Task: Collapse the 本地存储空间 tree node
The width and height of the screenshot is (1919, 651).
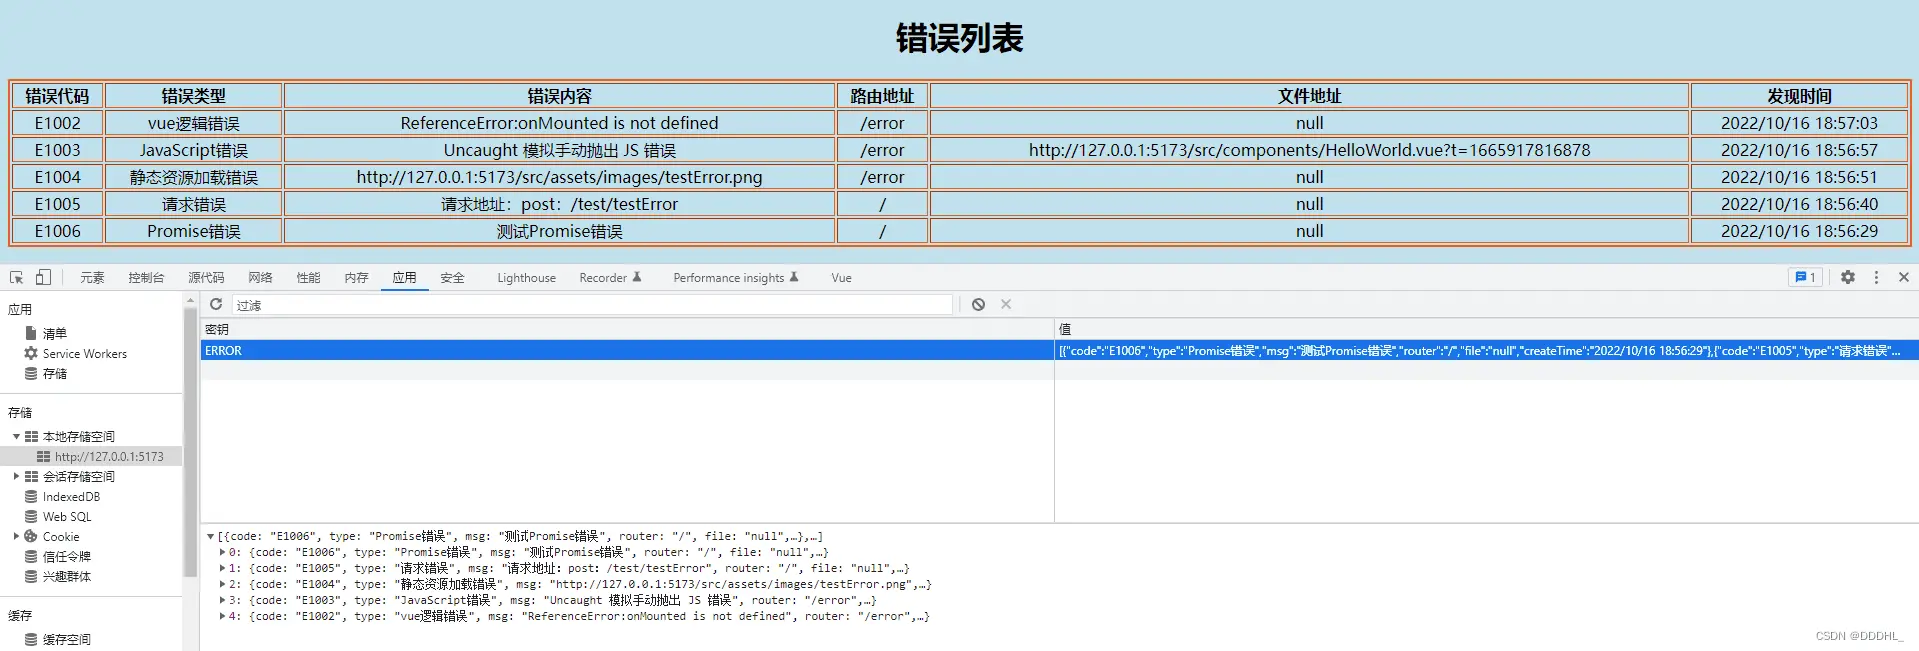Action: pos(16,437)
